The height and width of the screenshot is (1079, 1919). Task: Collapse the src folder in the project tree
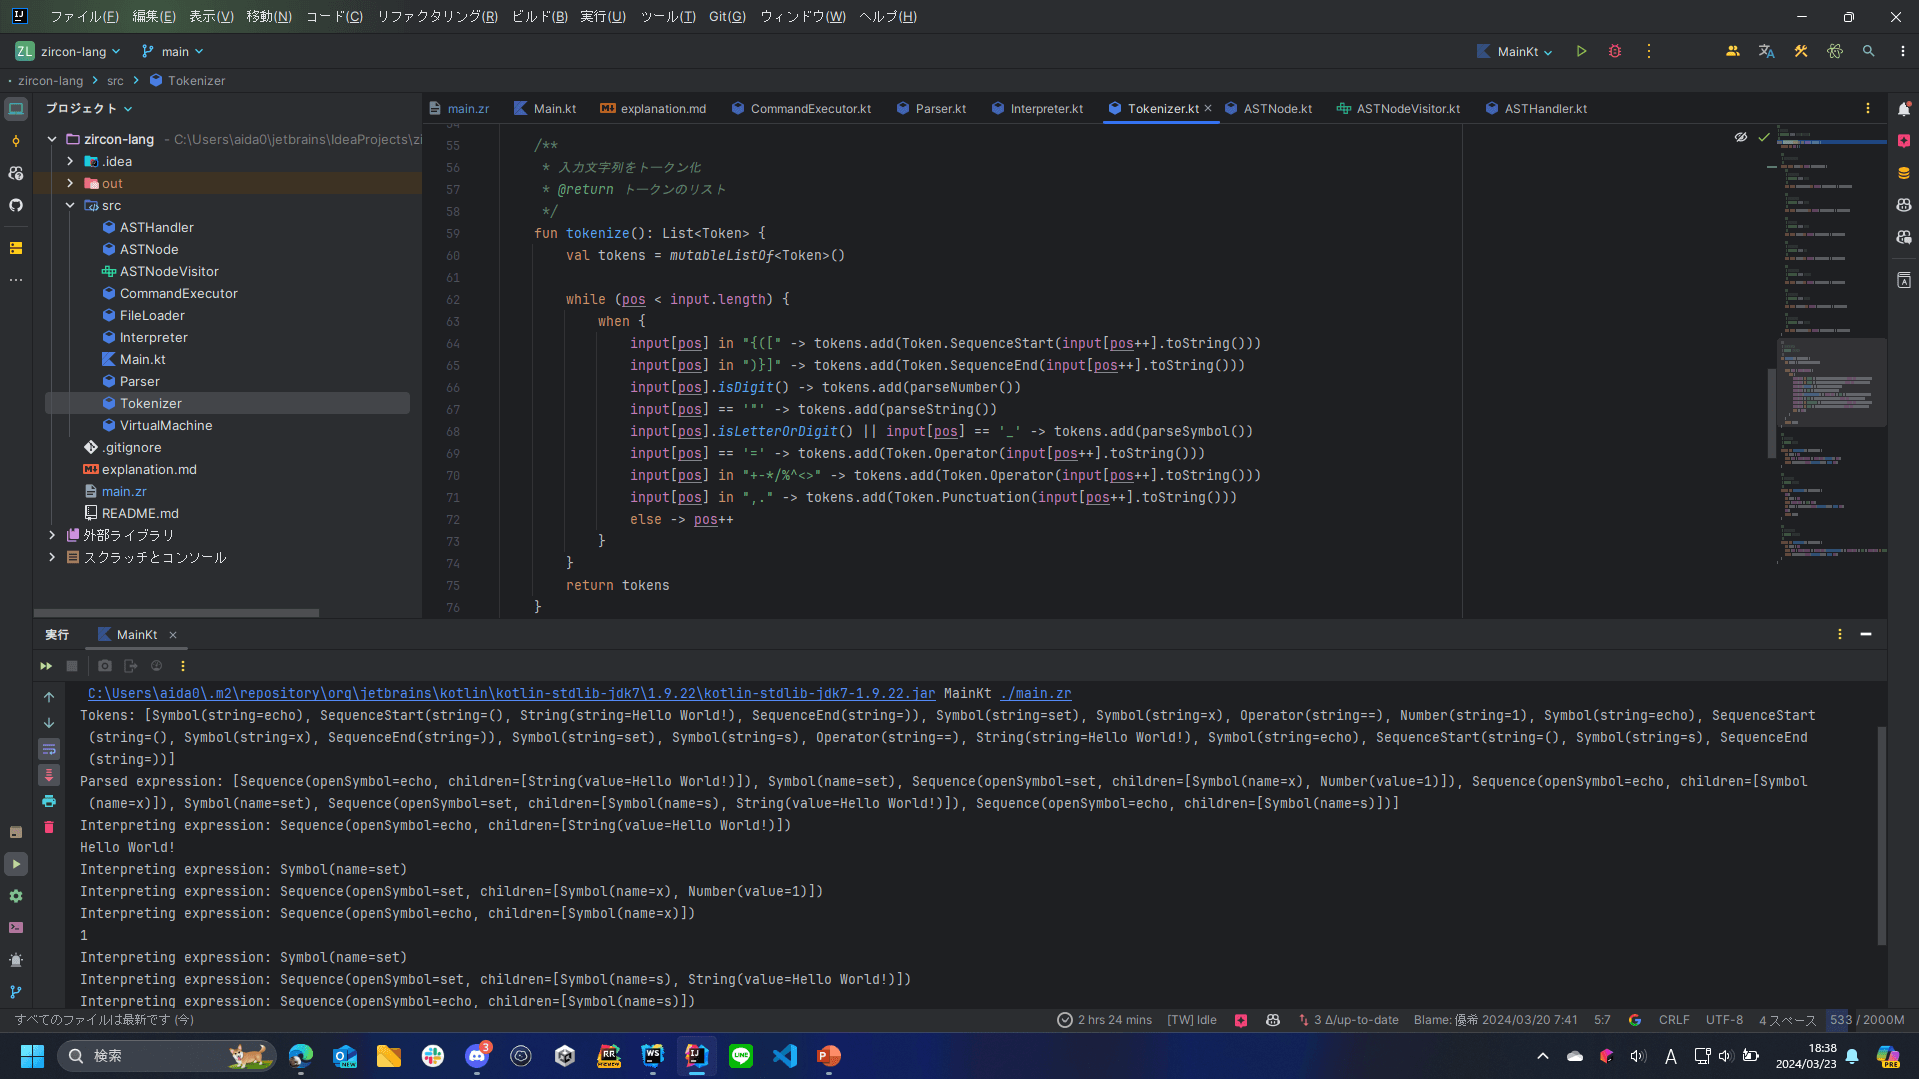coord(70,205)
